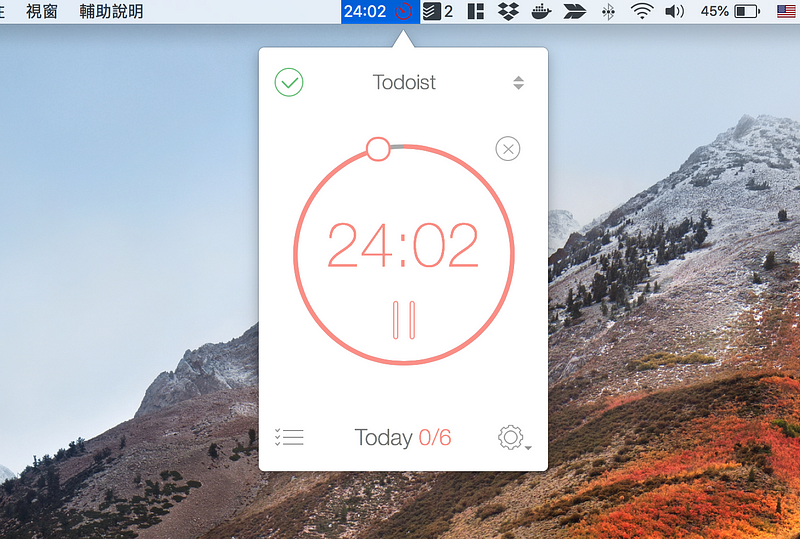Open the settings gear dropdown
800x539 pixels.
pyautogui.click(x=513, y=437)
